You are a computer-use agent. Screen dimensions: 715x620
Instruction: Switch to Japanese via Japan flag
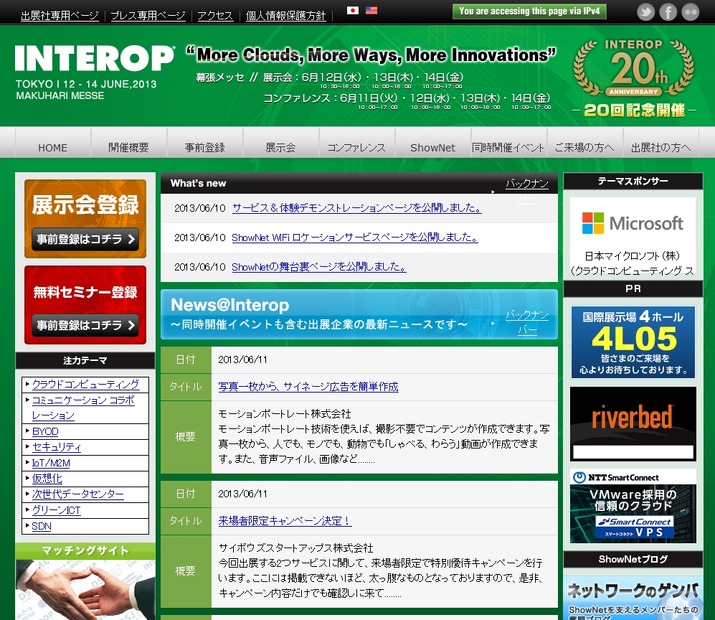[352, 10]
